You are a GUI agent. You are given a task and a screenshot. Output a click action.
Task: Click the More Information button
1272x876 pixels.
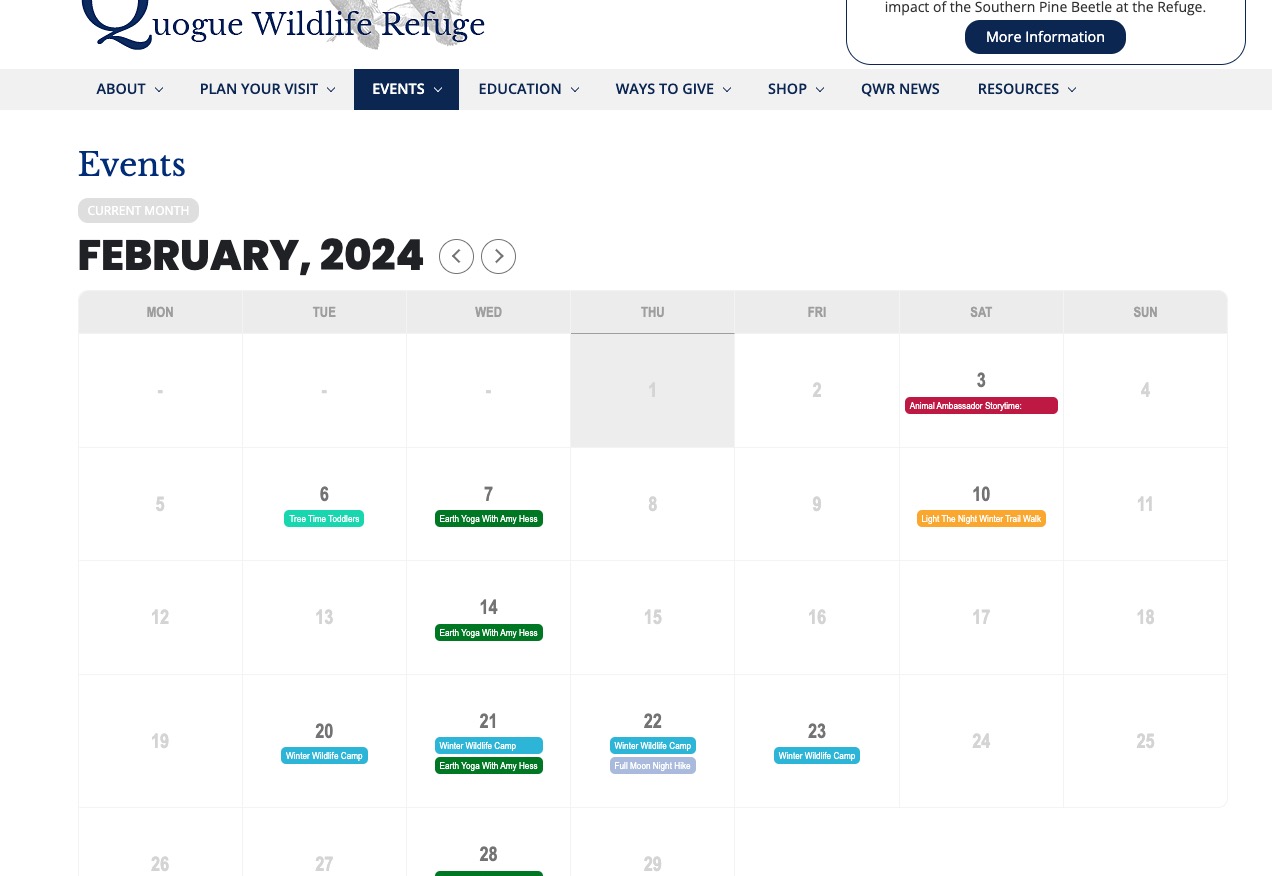(x=1045, y=37)
